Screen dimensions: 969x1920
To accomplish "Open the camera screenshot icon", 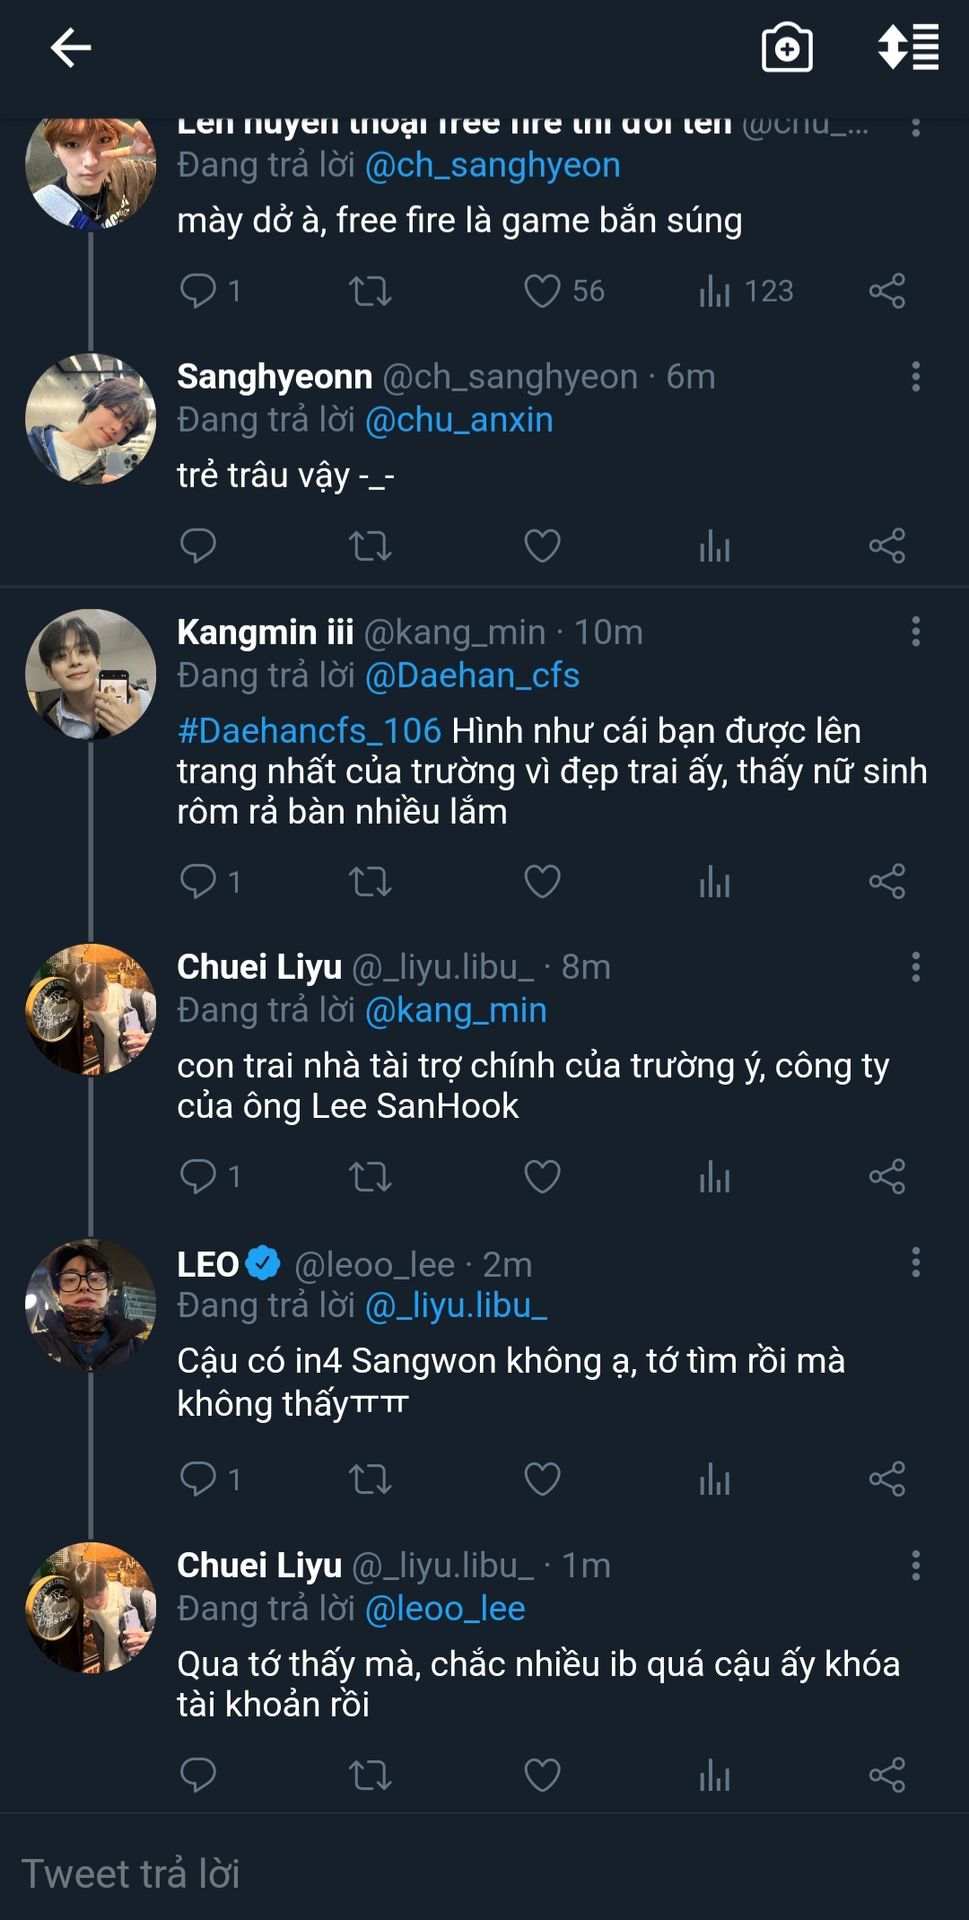I will coord(787,47).
